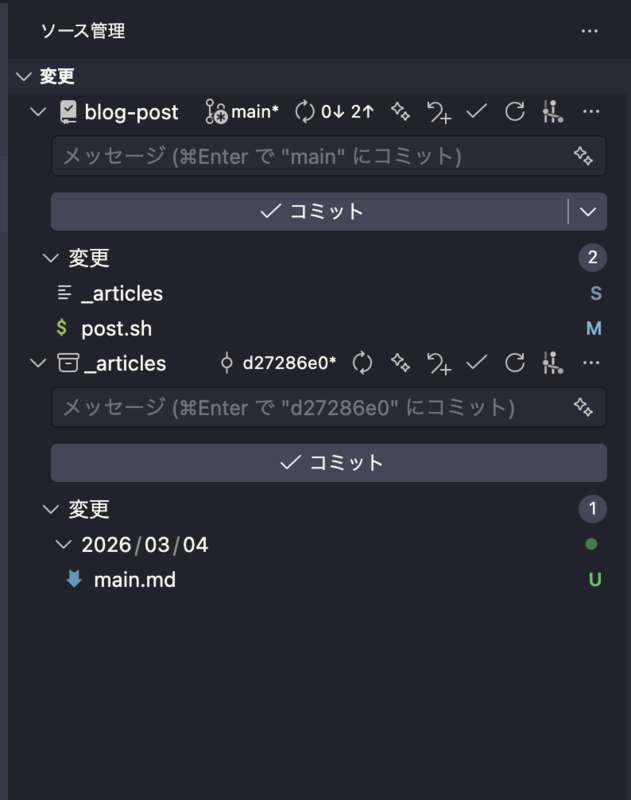The width and height of the screenshot is (631, 800).
Task: Collapse the 2026/03/04 folder
Action: click(63, 544)
